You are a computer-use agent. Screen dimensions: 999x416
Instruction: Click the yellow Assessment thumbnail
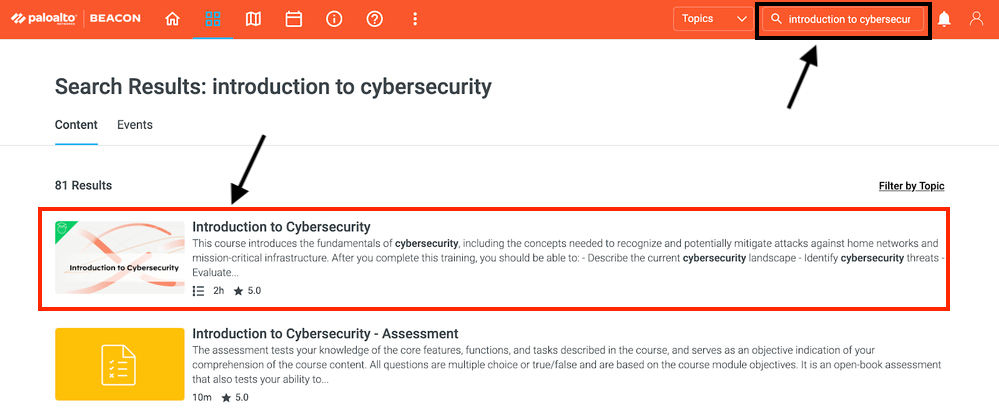coord(120,365)
